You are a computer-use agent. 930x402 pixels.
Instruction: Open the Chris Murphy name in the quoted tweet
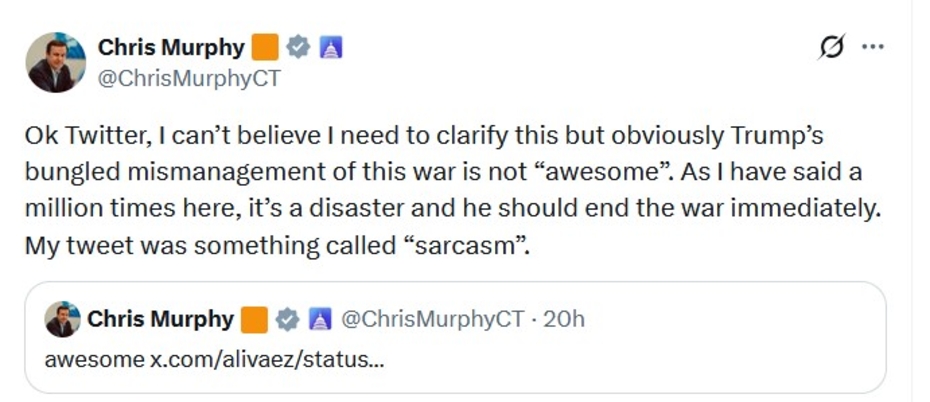(x=160, y=319)
